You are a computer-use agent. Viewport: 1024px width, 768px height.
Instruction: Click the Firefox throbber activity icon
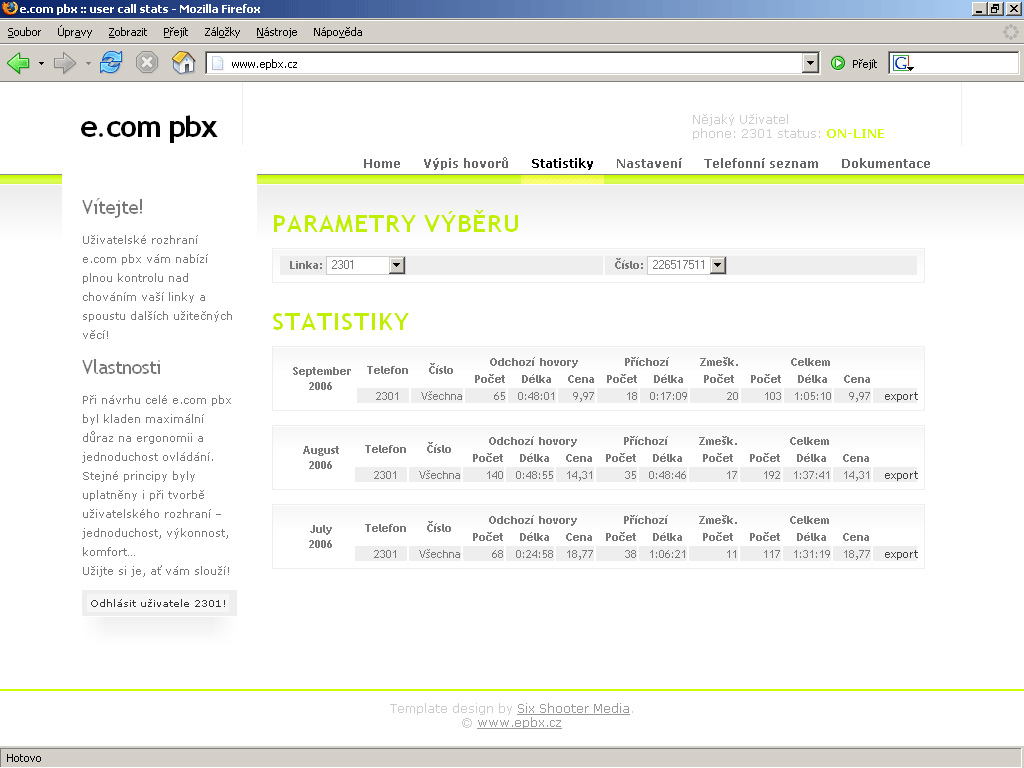(x=1011, y=32)
